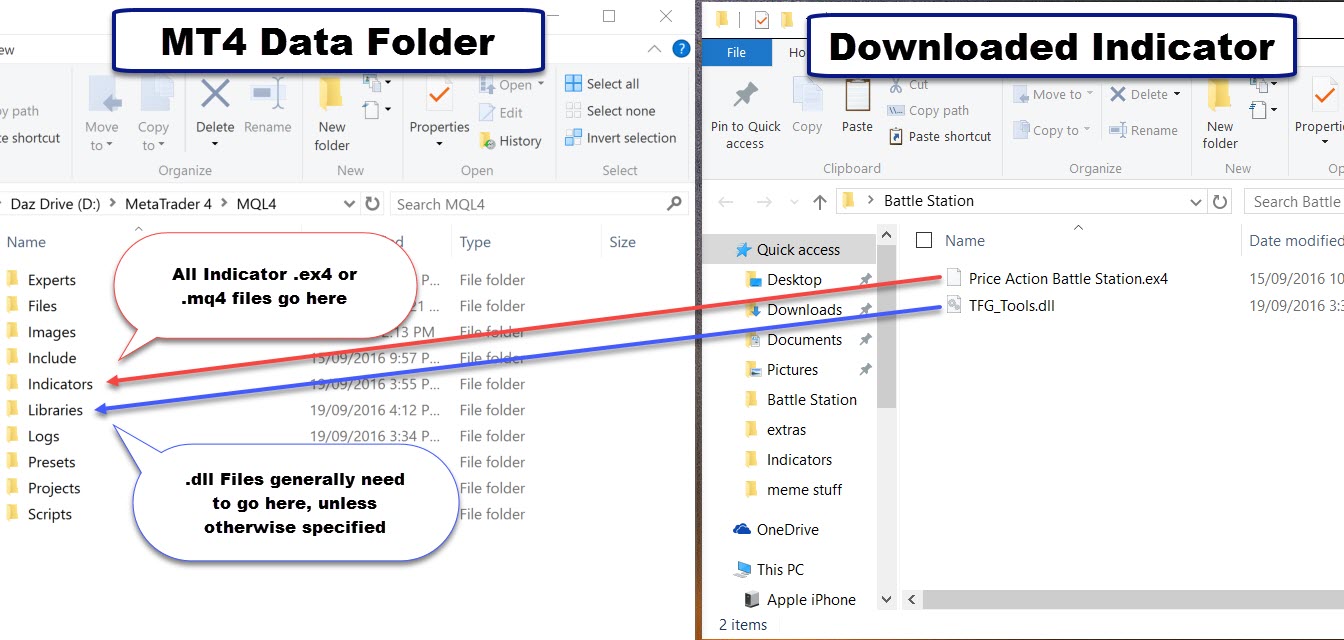Create a New folder in Battle Station window
Screen dimensions: 1344x640
1220,114
